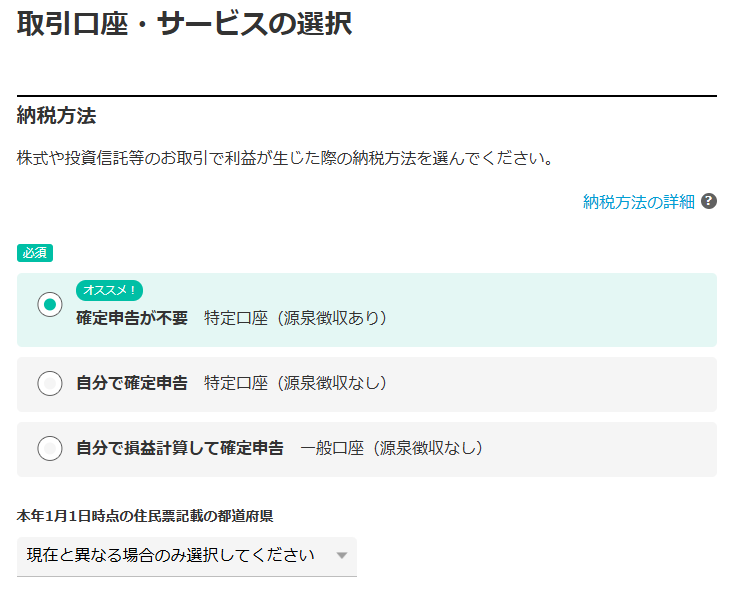Viewport: 753px width, 607px height.
Task: Click the 納税方法 section heading
Action: click(x=57, y=116)
